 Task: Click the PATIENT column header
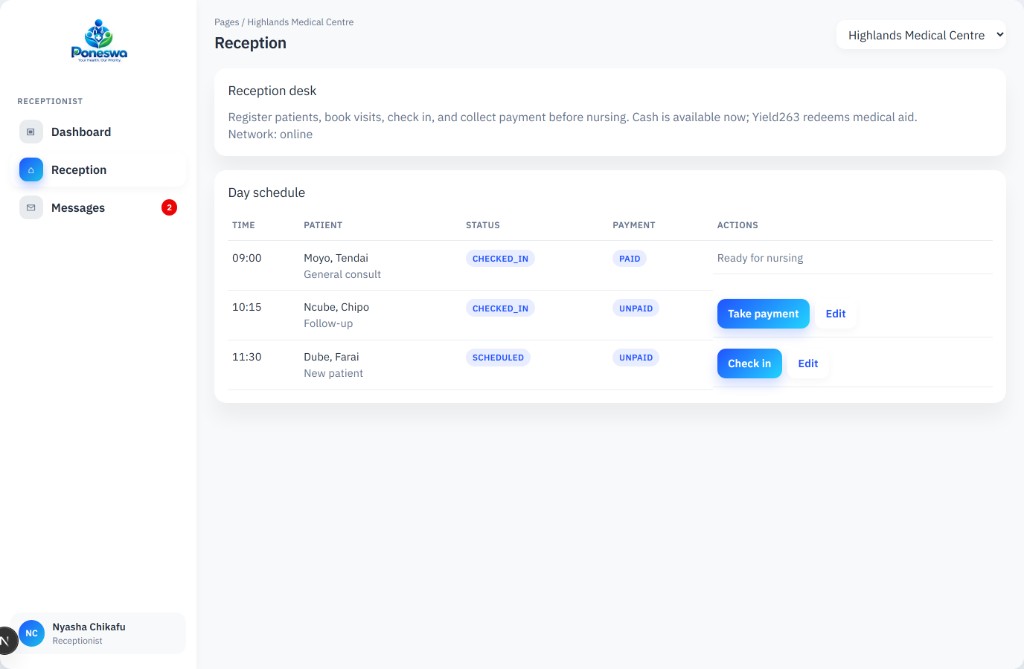tap(323, 225)
